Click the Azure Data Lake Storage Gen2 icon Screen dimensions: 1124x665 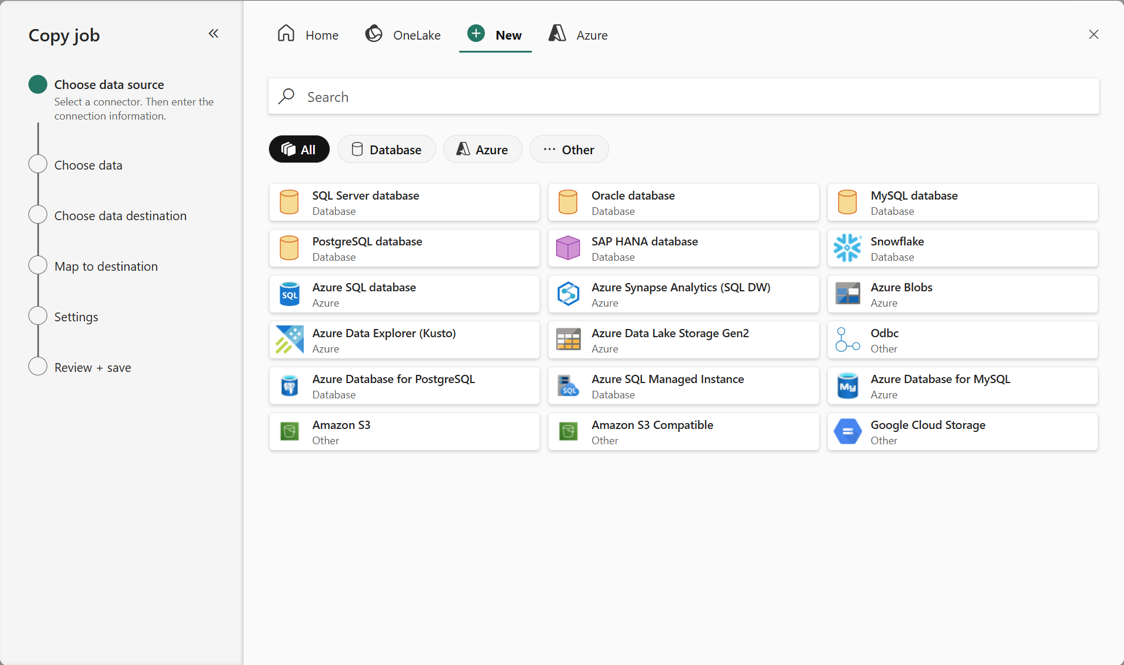568,340
